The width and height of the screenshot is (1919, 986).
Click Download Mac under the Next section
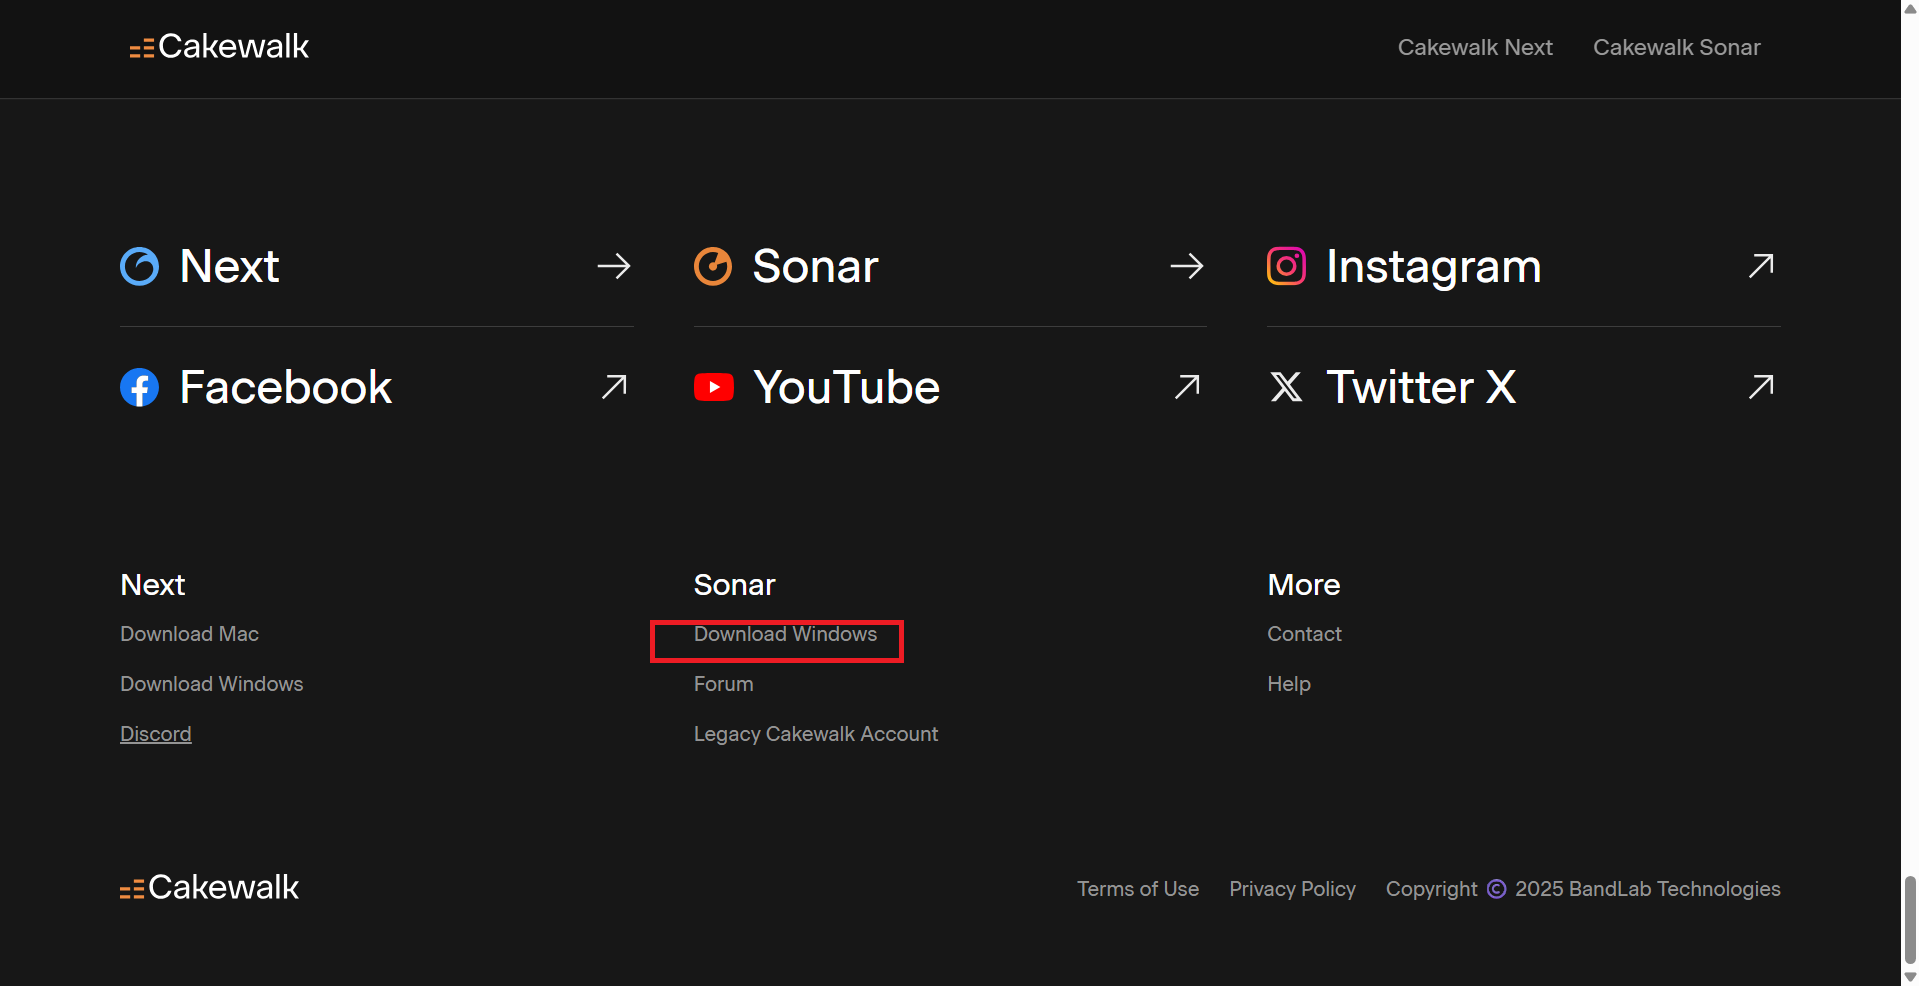click(189, 634)
